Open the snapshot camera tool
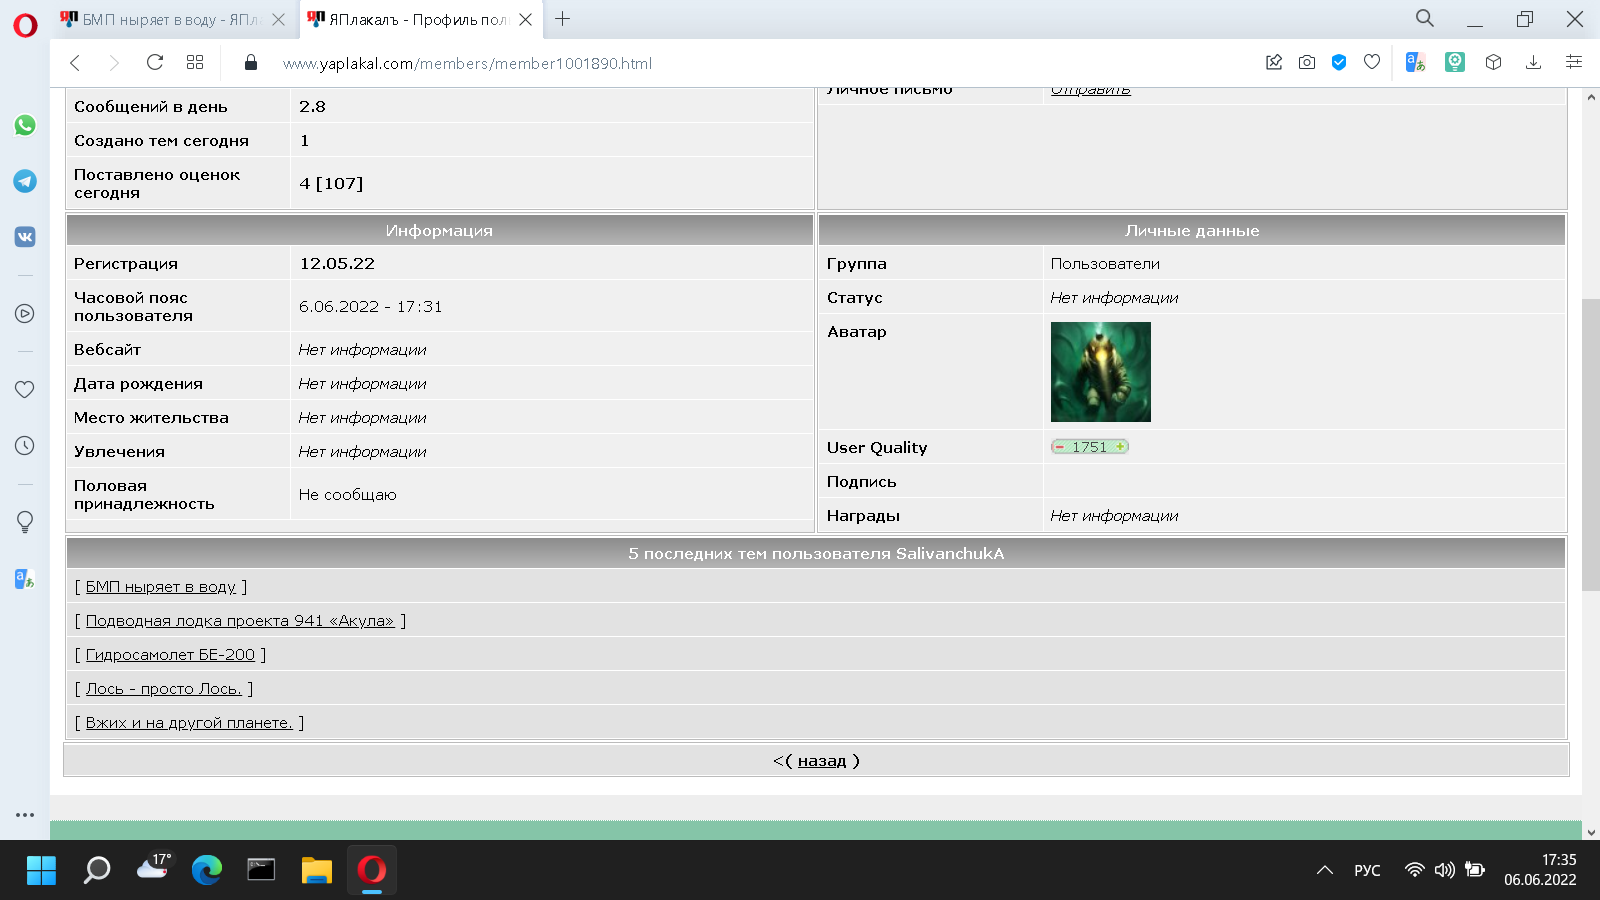 point(1307,62)
